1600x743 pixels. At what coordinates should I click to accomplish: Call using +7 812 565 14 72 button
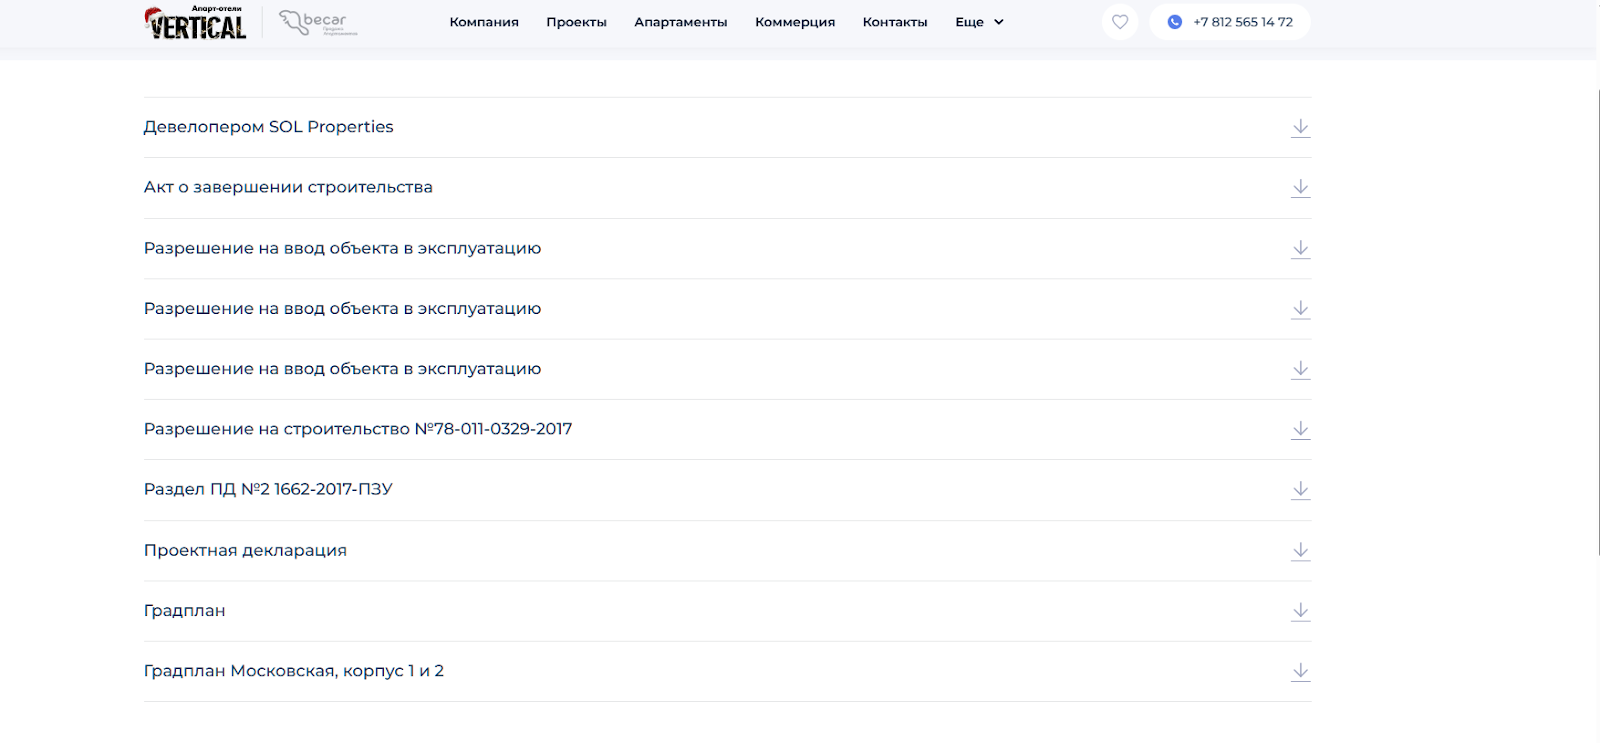1230,22
